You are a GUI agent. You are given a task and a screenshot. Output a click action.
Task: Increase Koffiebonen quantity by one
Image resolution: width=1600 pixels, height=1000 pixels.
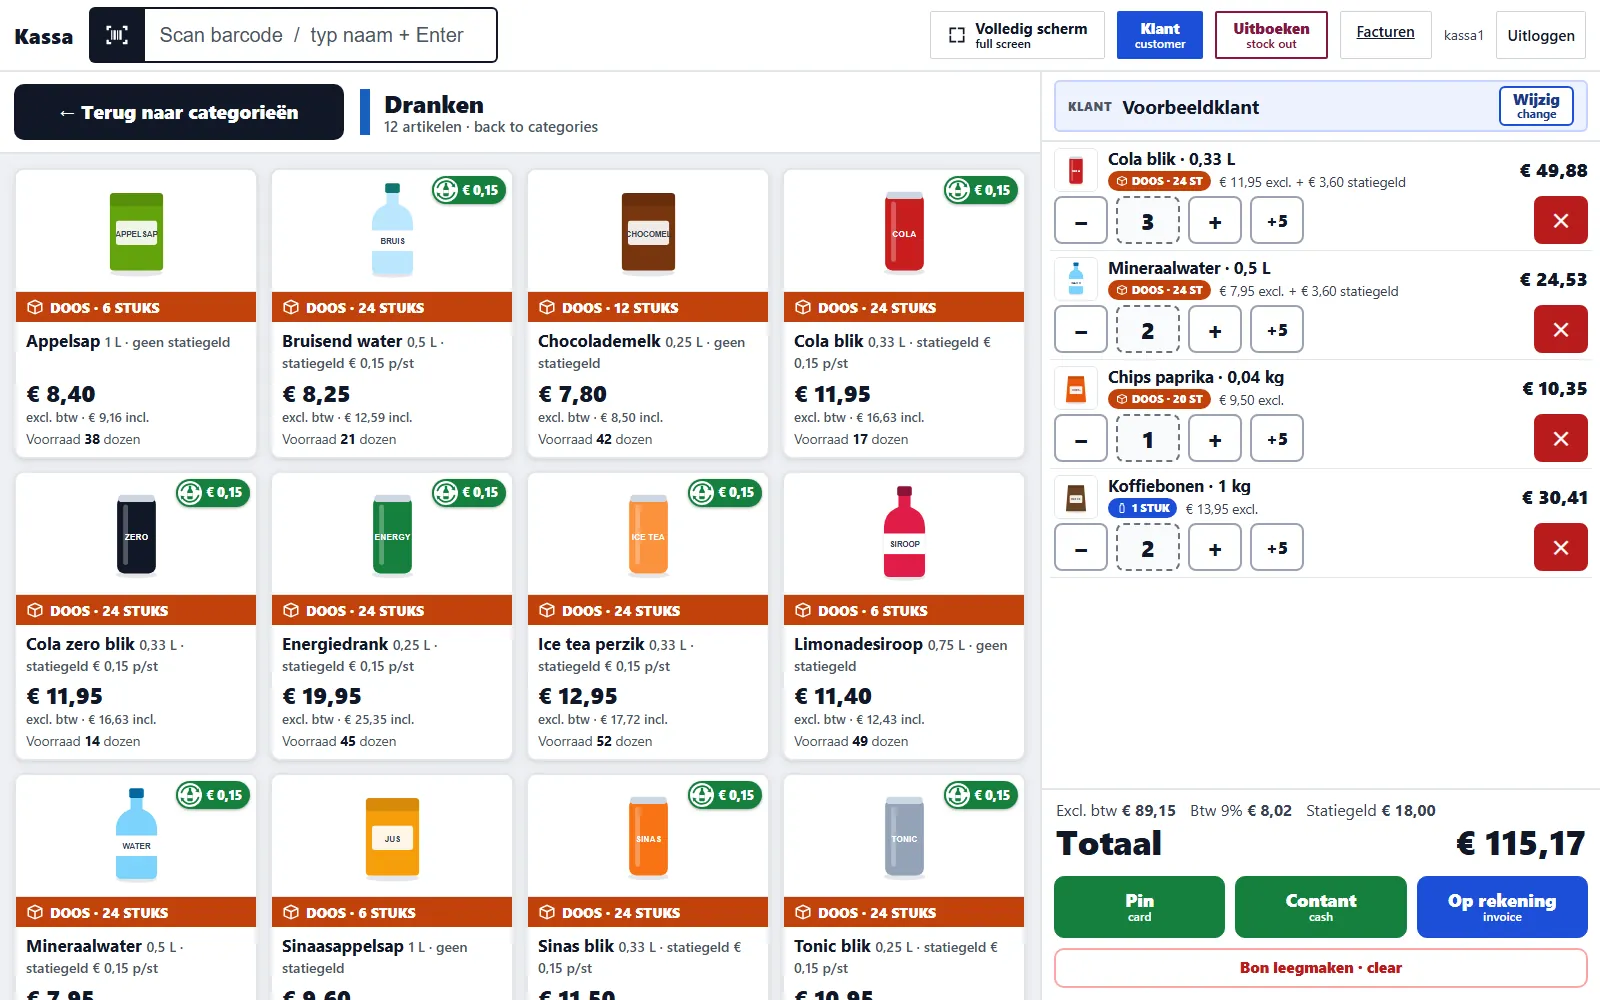(1215, 548)
